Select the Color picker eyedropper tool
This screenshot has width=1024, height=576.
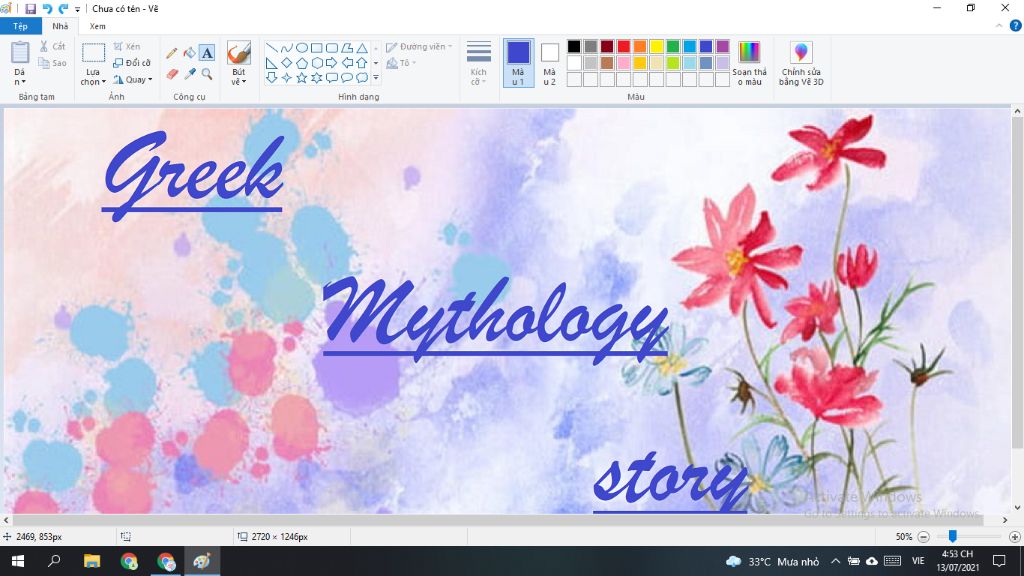pyautogui.click(x=189, y=74)
